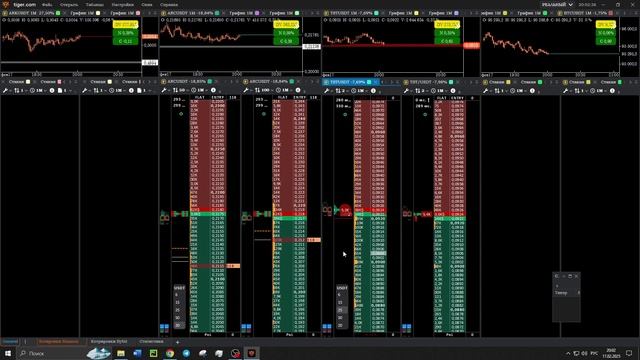This screenshot has height=360, width=640.
Task: Open Telegram from the taskbar
Action: pyautogui.click(x=186, y=353)
